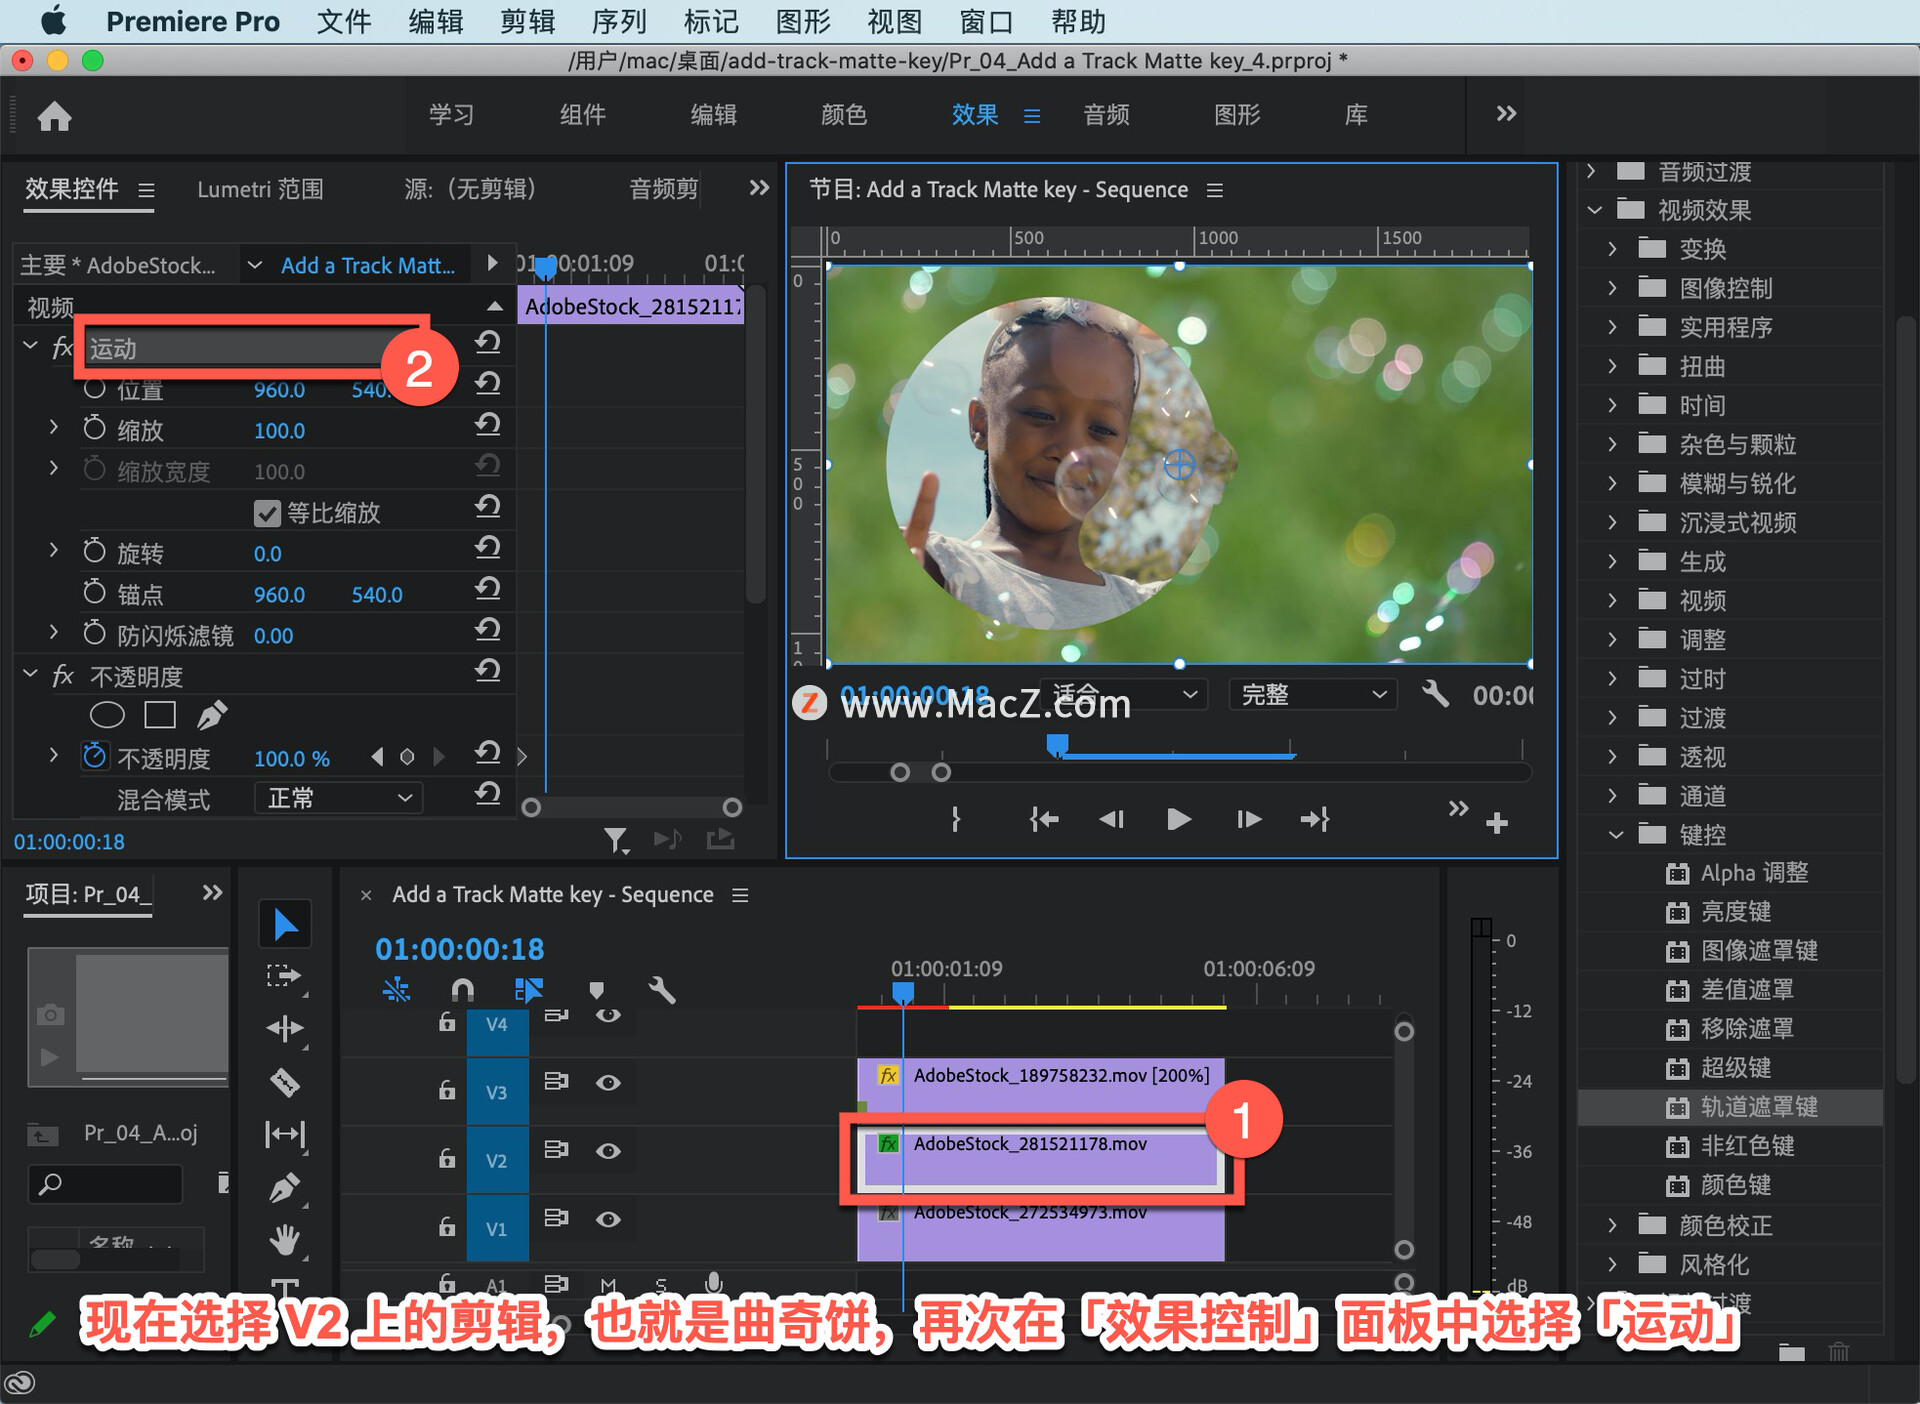Reset the Anchor Point parameter
This screenshot has height=1404, width=1920.
[x=487, y=588]
